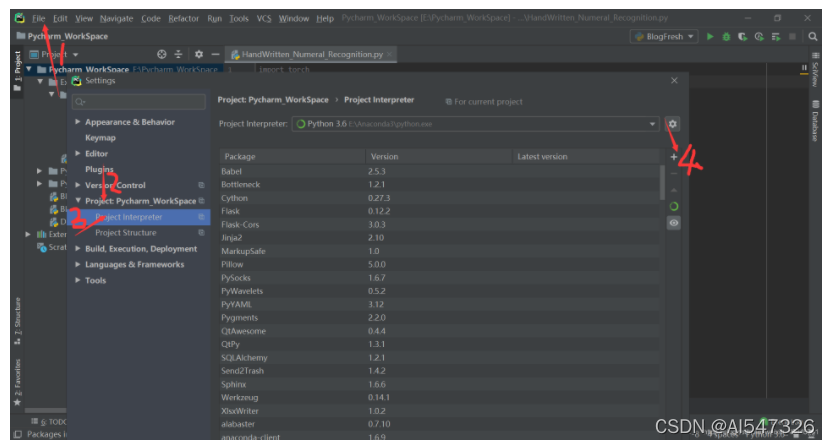
Task: Open the Favorites side tab
Action: point(17,383)
